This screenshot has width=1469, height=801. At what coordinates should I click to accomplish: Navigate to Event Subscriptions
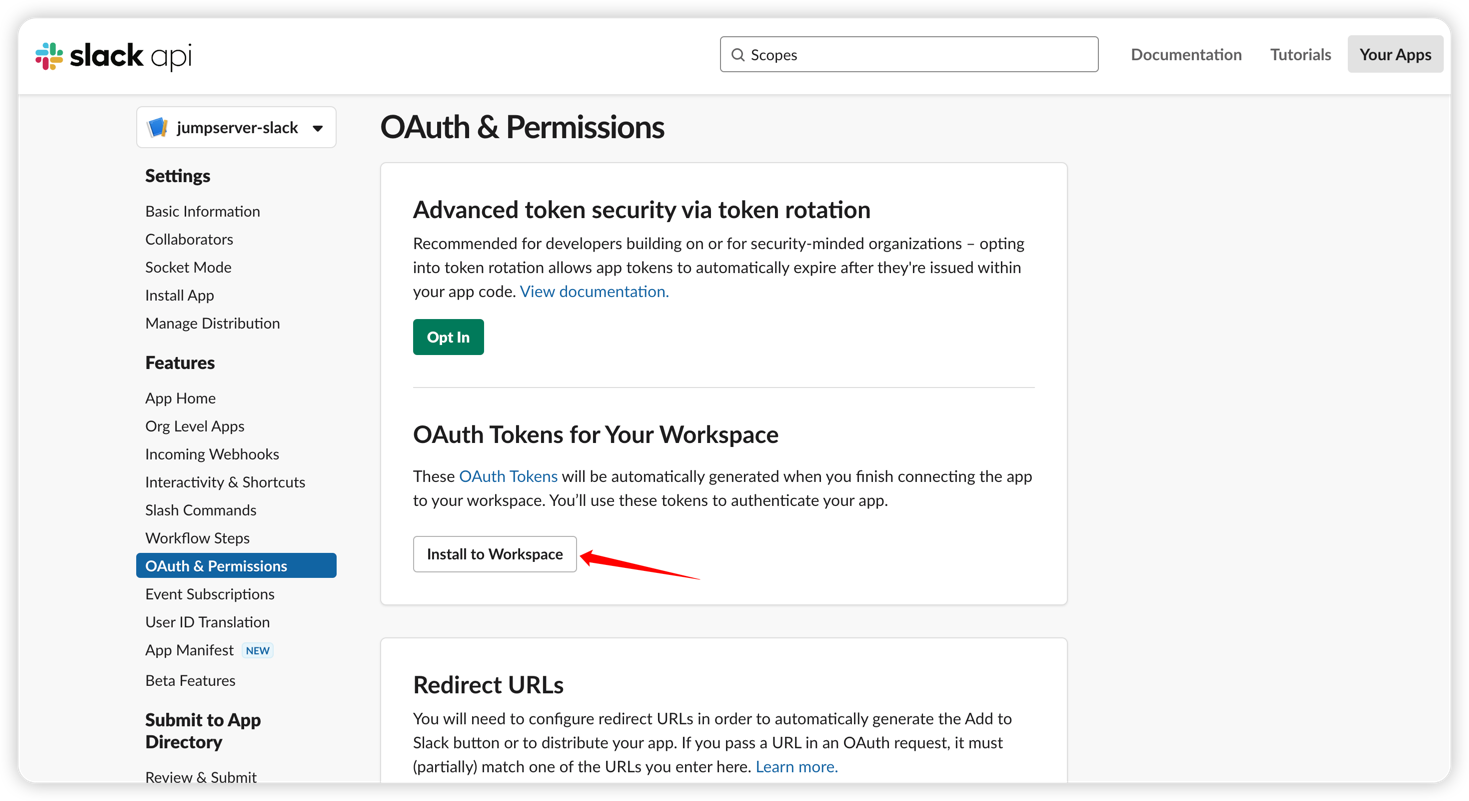pos(210,593)
